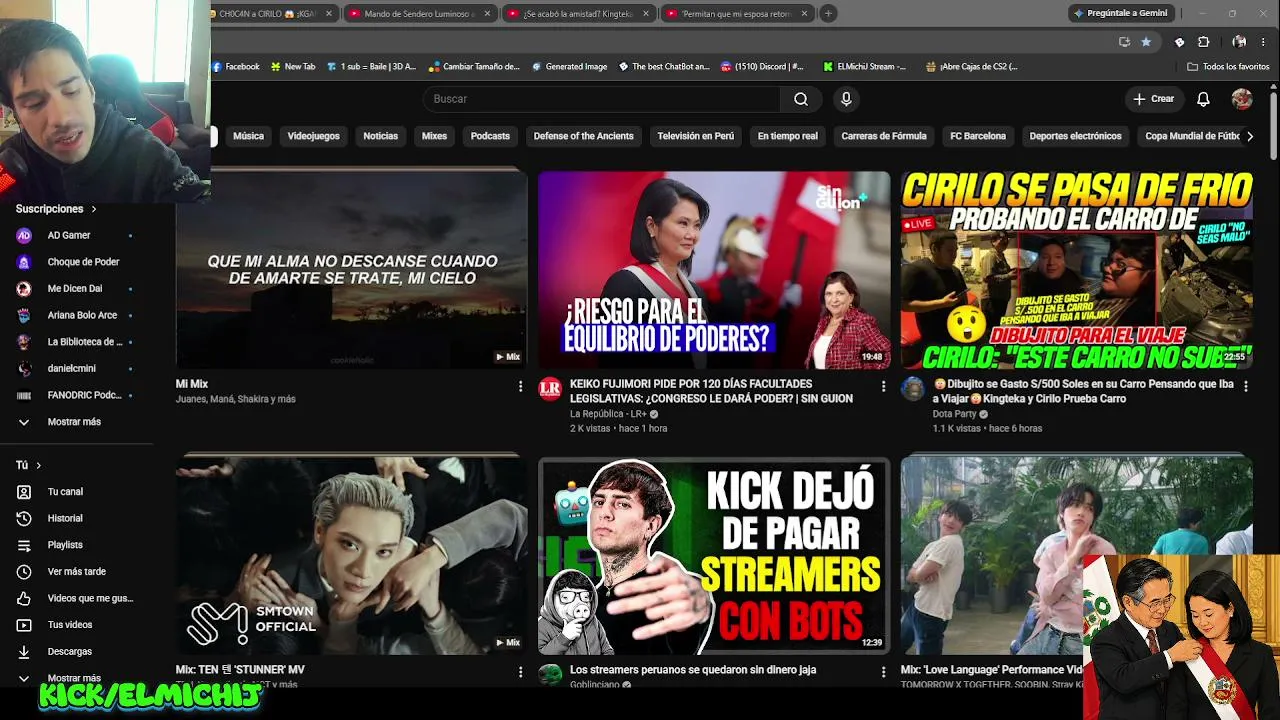Open YouTube notifications bell
The height and width of the screenshot is (720, 1280).
click(x=1203, y=99)
